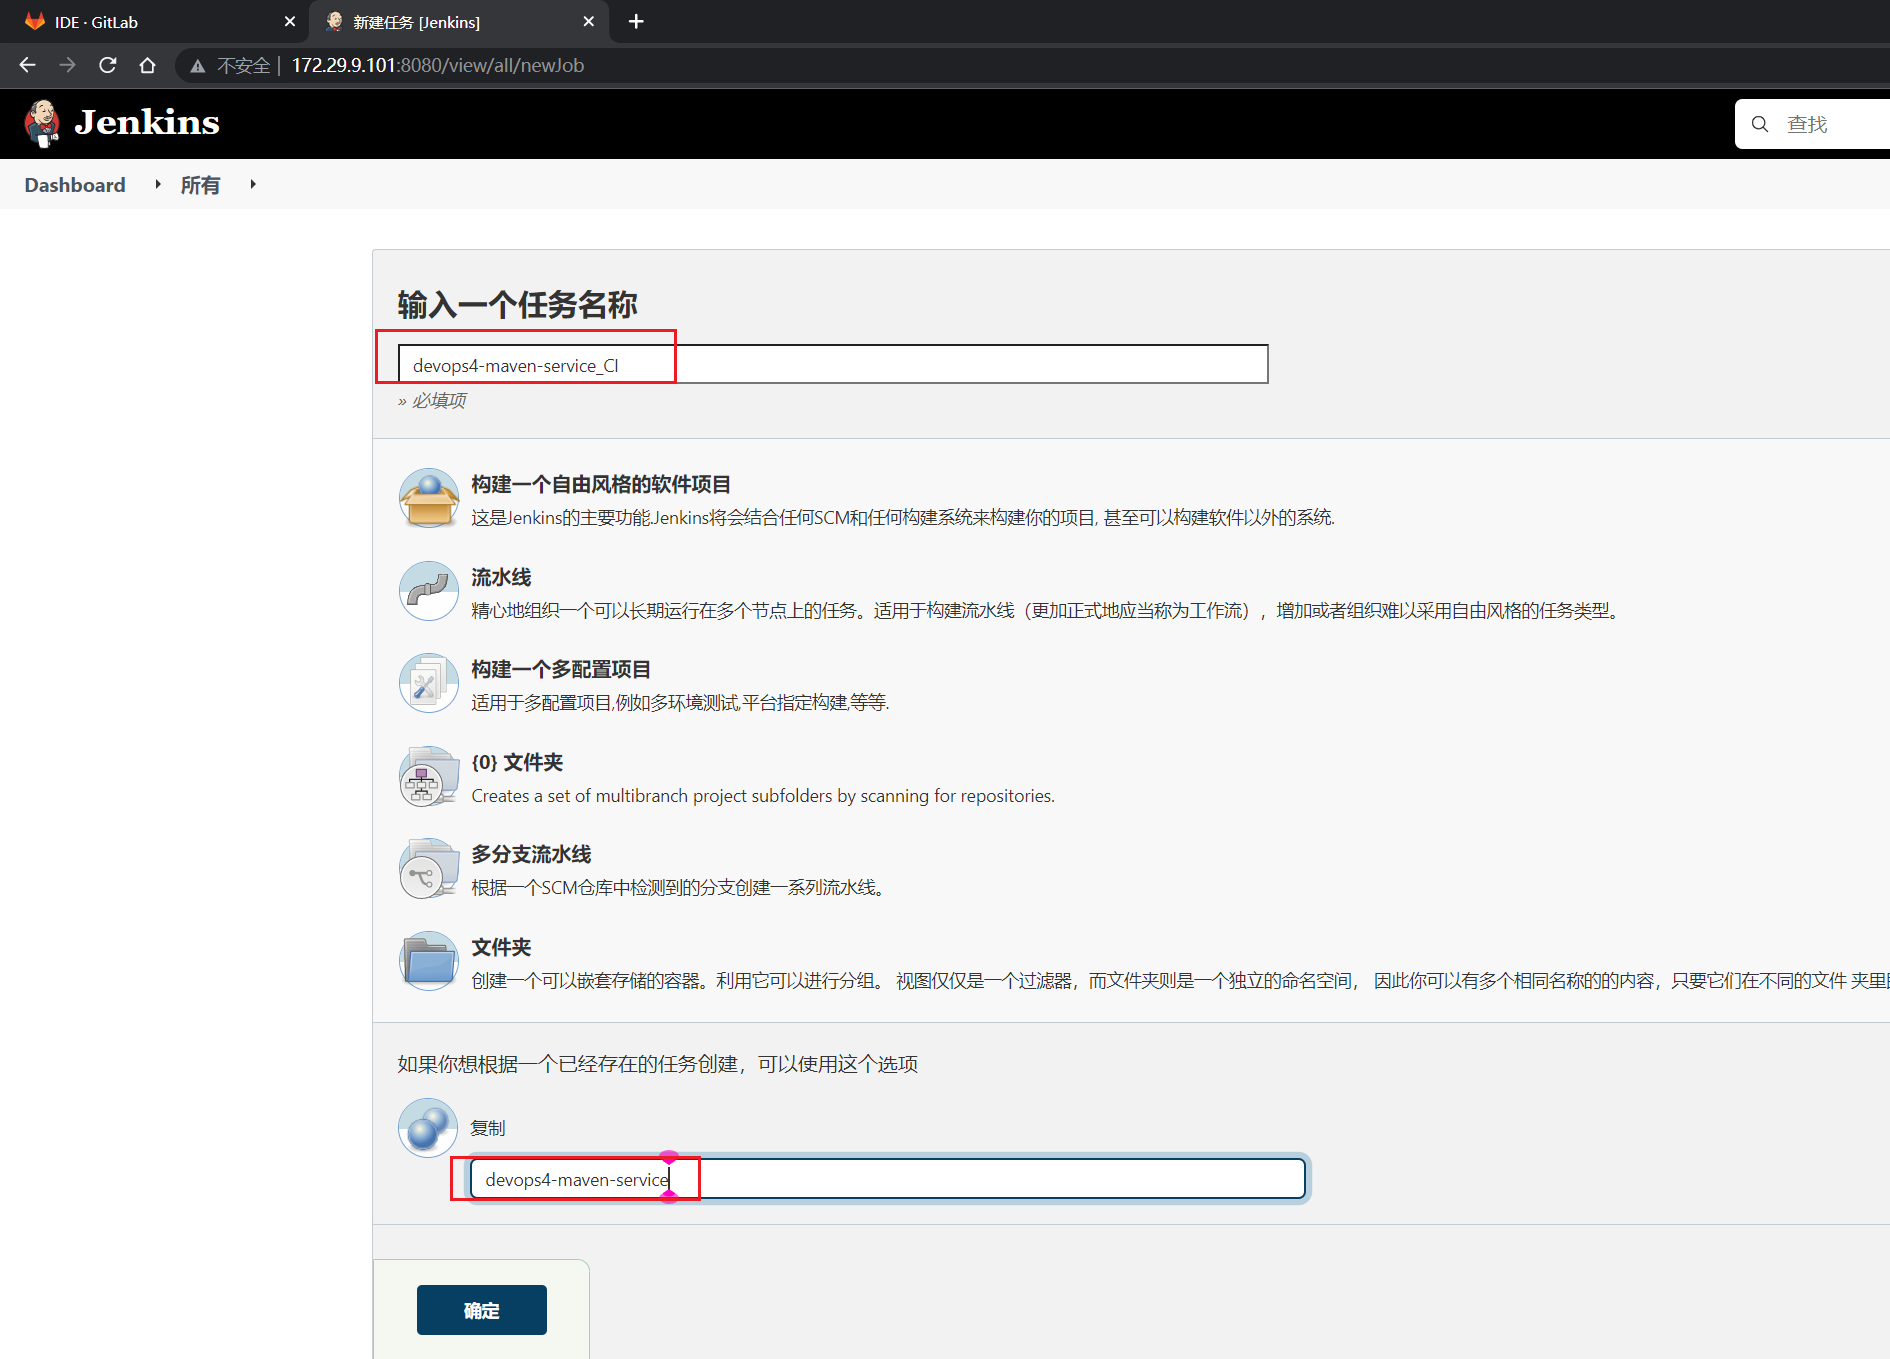Choose the 构建一个自由风格的软件项目 job type
The width and height of the screenshot is (1890, 1359).
601,484
